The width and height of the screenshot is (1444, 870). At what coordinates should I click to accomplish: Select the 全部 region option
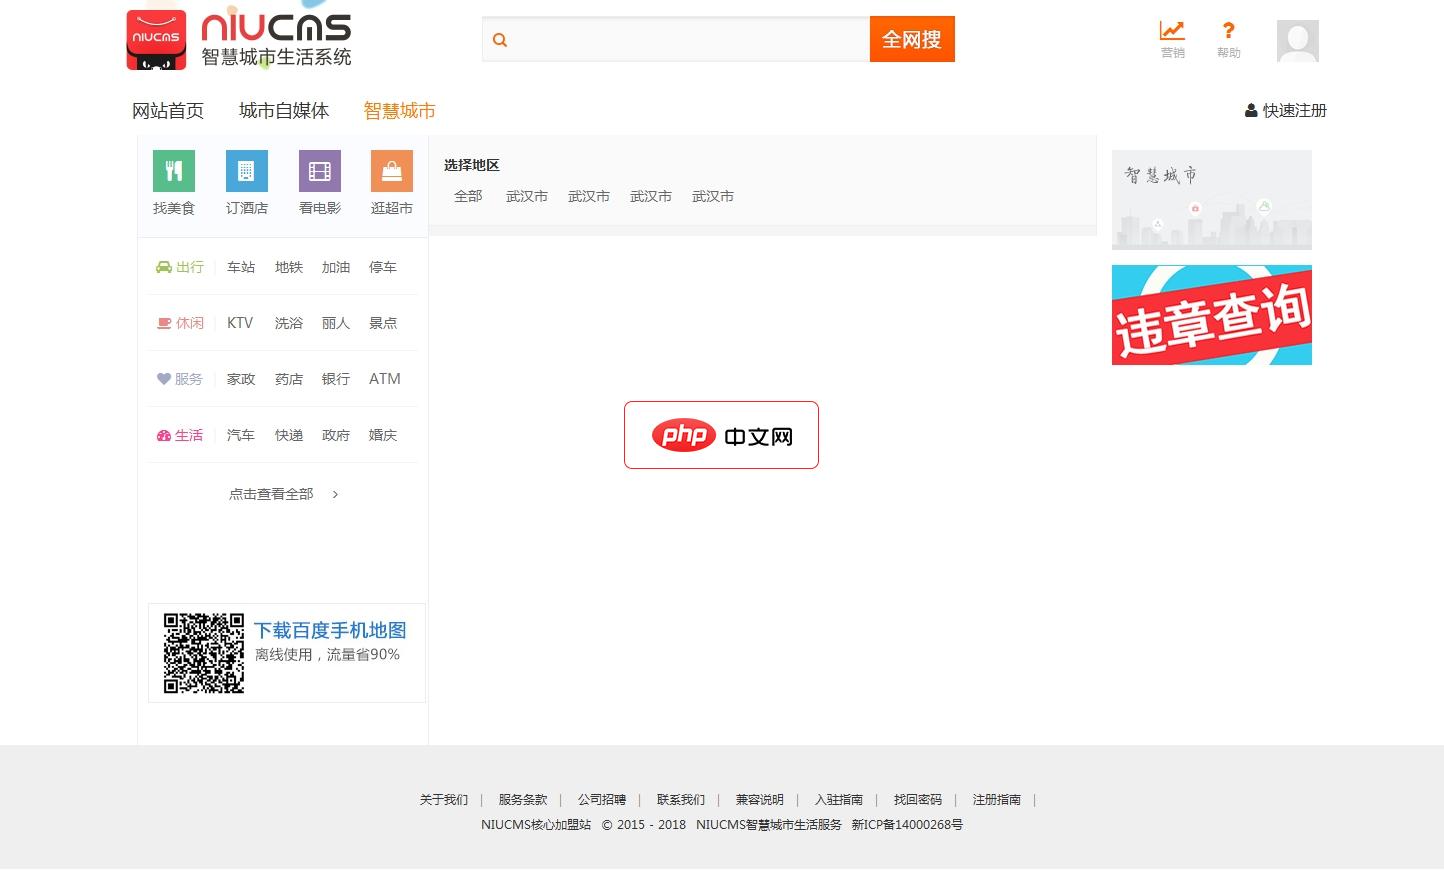tap(468, 196)
